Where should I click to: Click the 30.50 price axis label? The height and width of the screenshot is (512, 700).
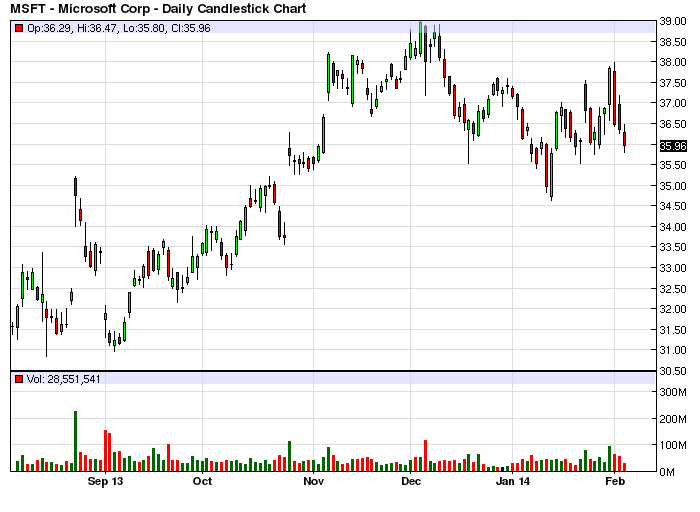coord(673,371)
